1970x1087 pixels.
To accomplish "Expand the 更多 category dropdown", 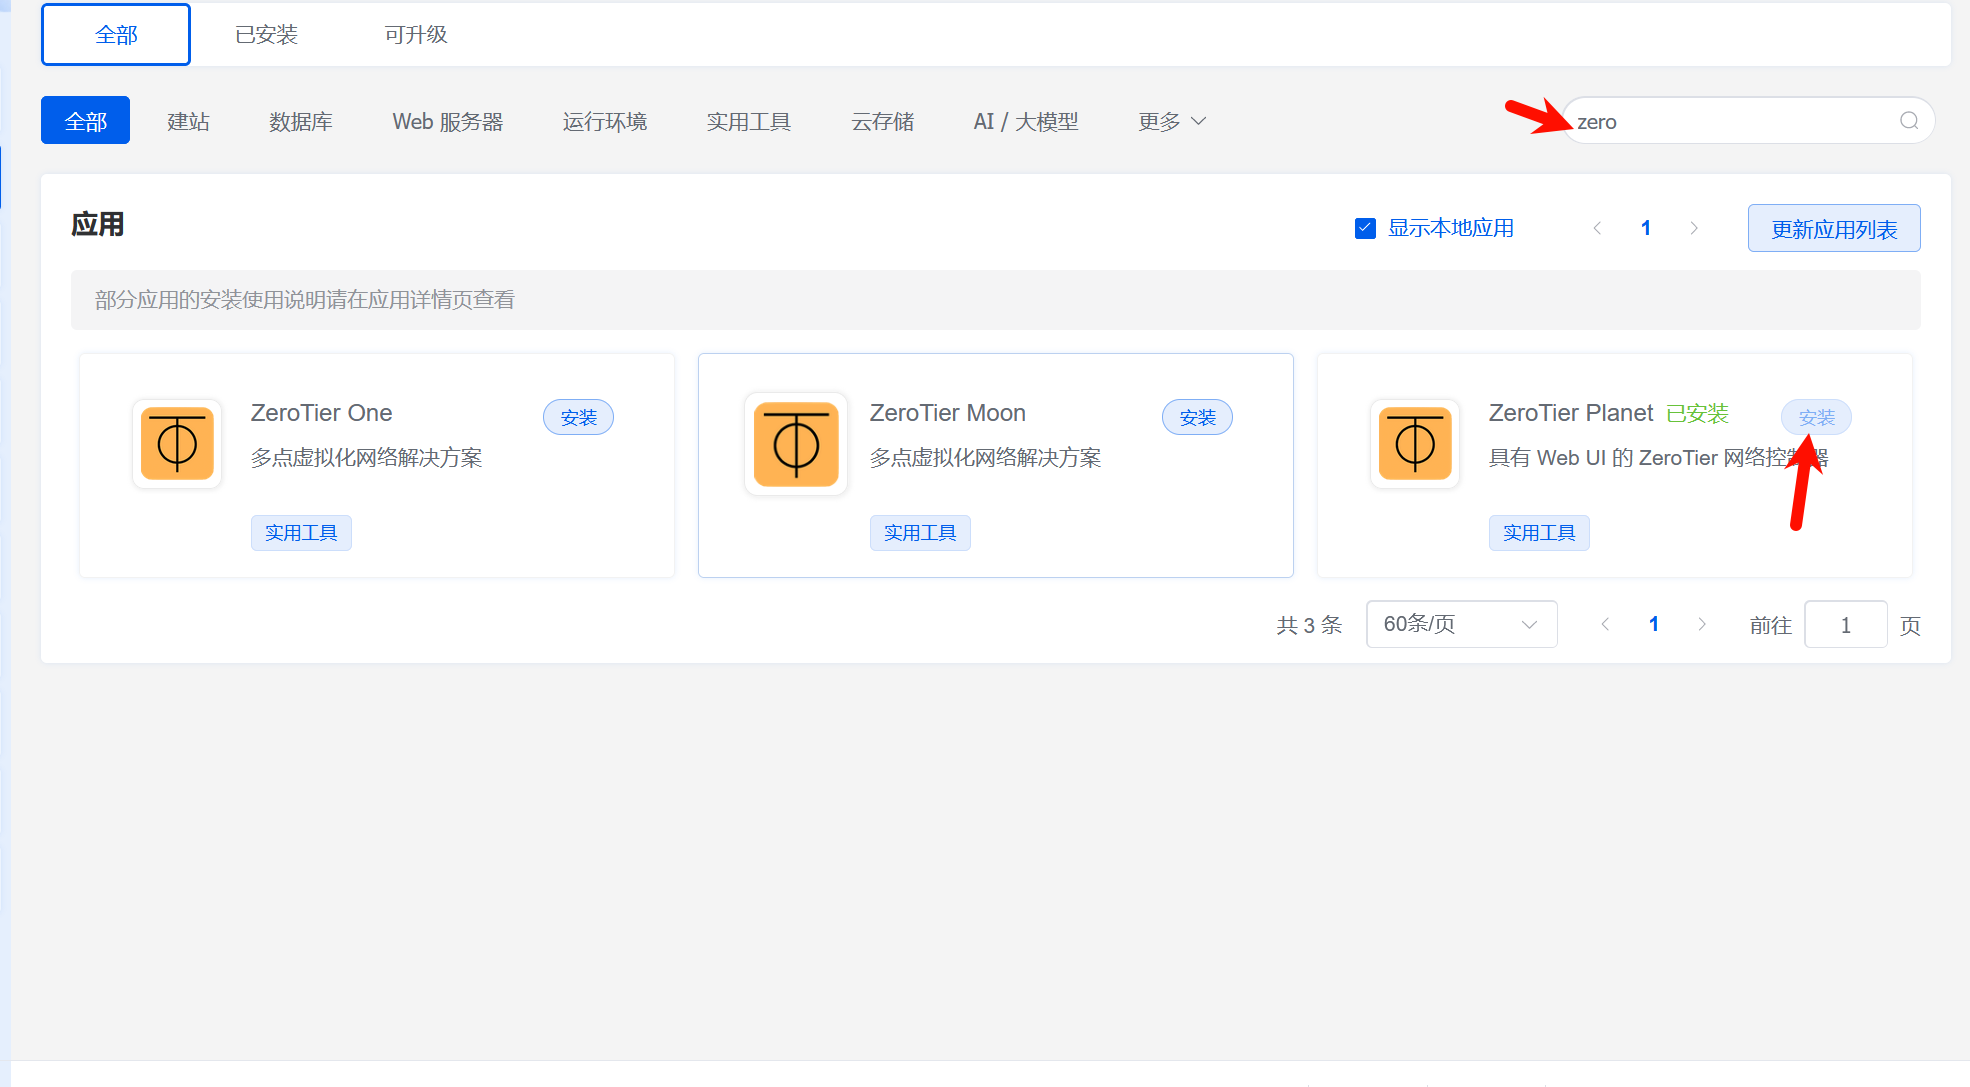I will pos(1172,121).
